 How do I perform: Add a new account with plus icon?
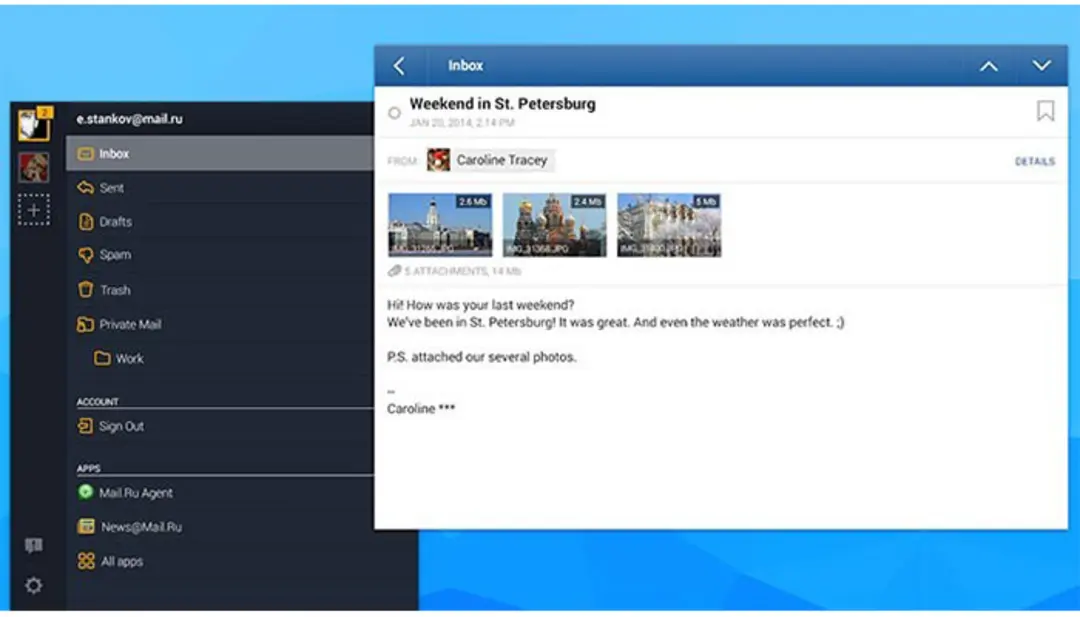pos(34,210)
